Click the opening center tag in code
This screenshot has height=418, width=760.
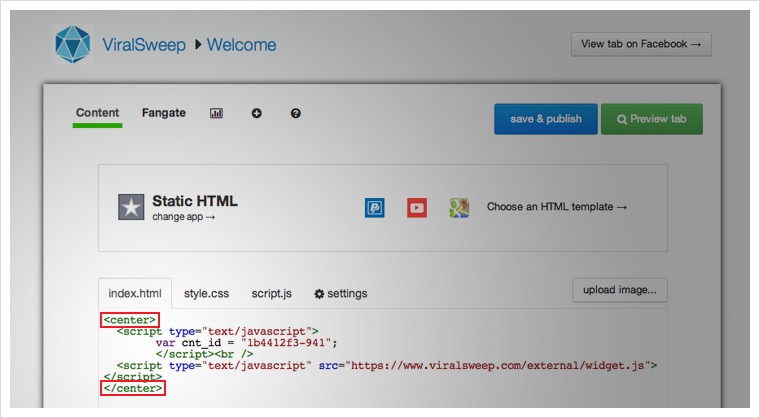(130, 320)
